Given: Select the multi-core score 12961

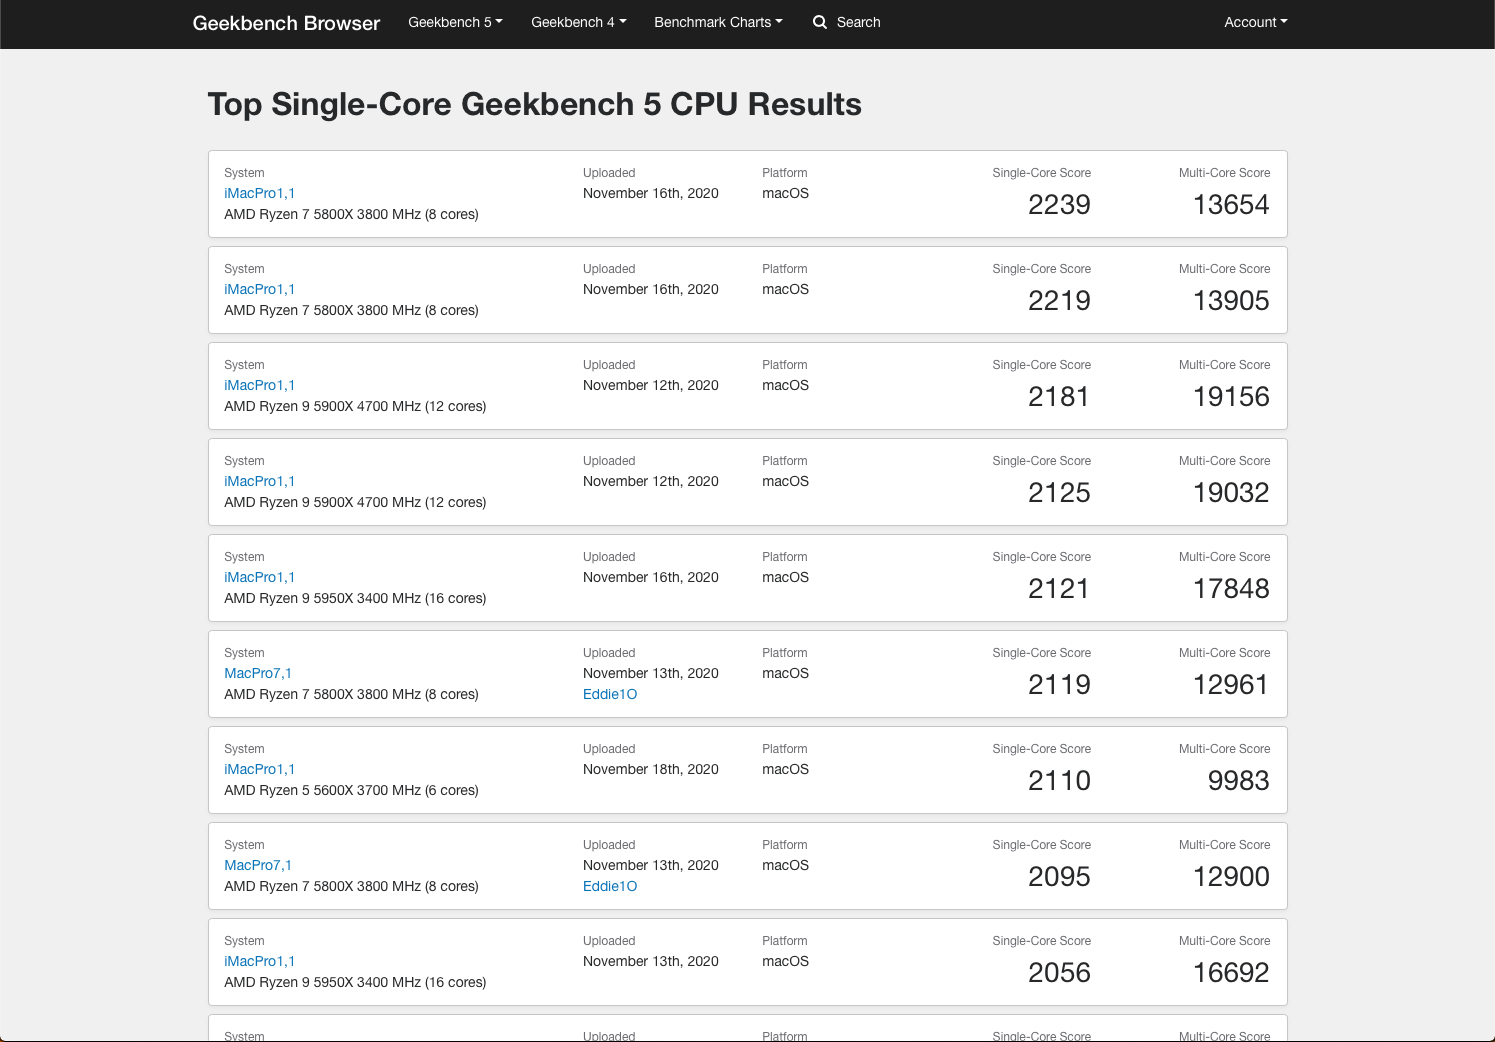Looking at the screenshot, I should (x=1231, y=685).
